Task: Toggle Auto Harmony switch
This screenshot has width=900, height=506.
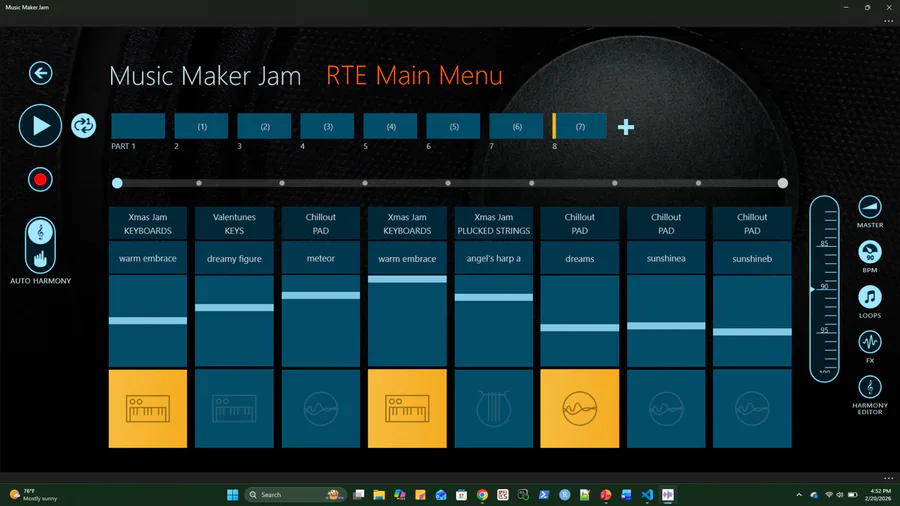Action: [40, 245]
